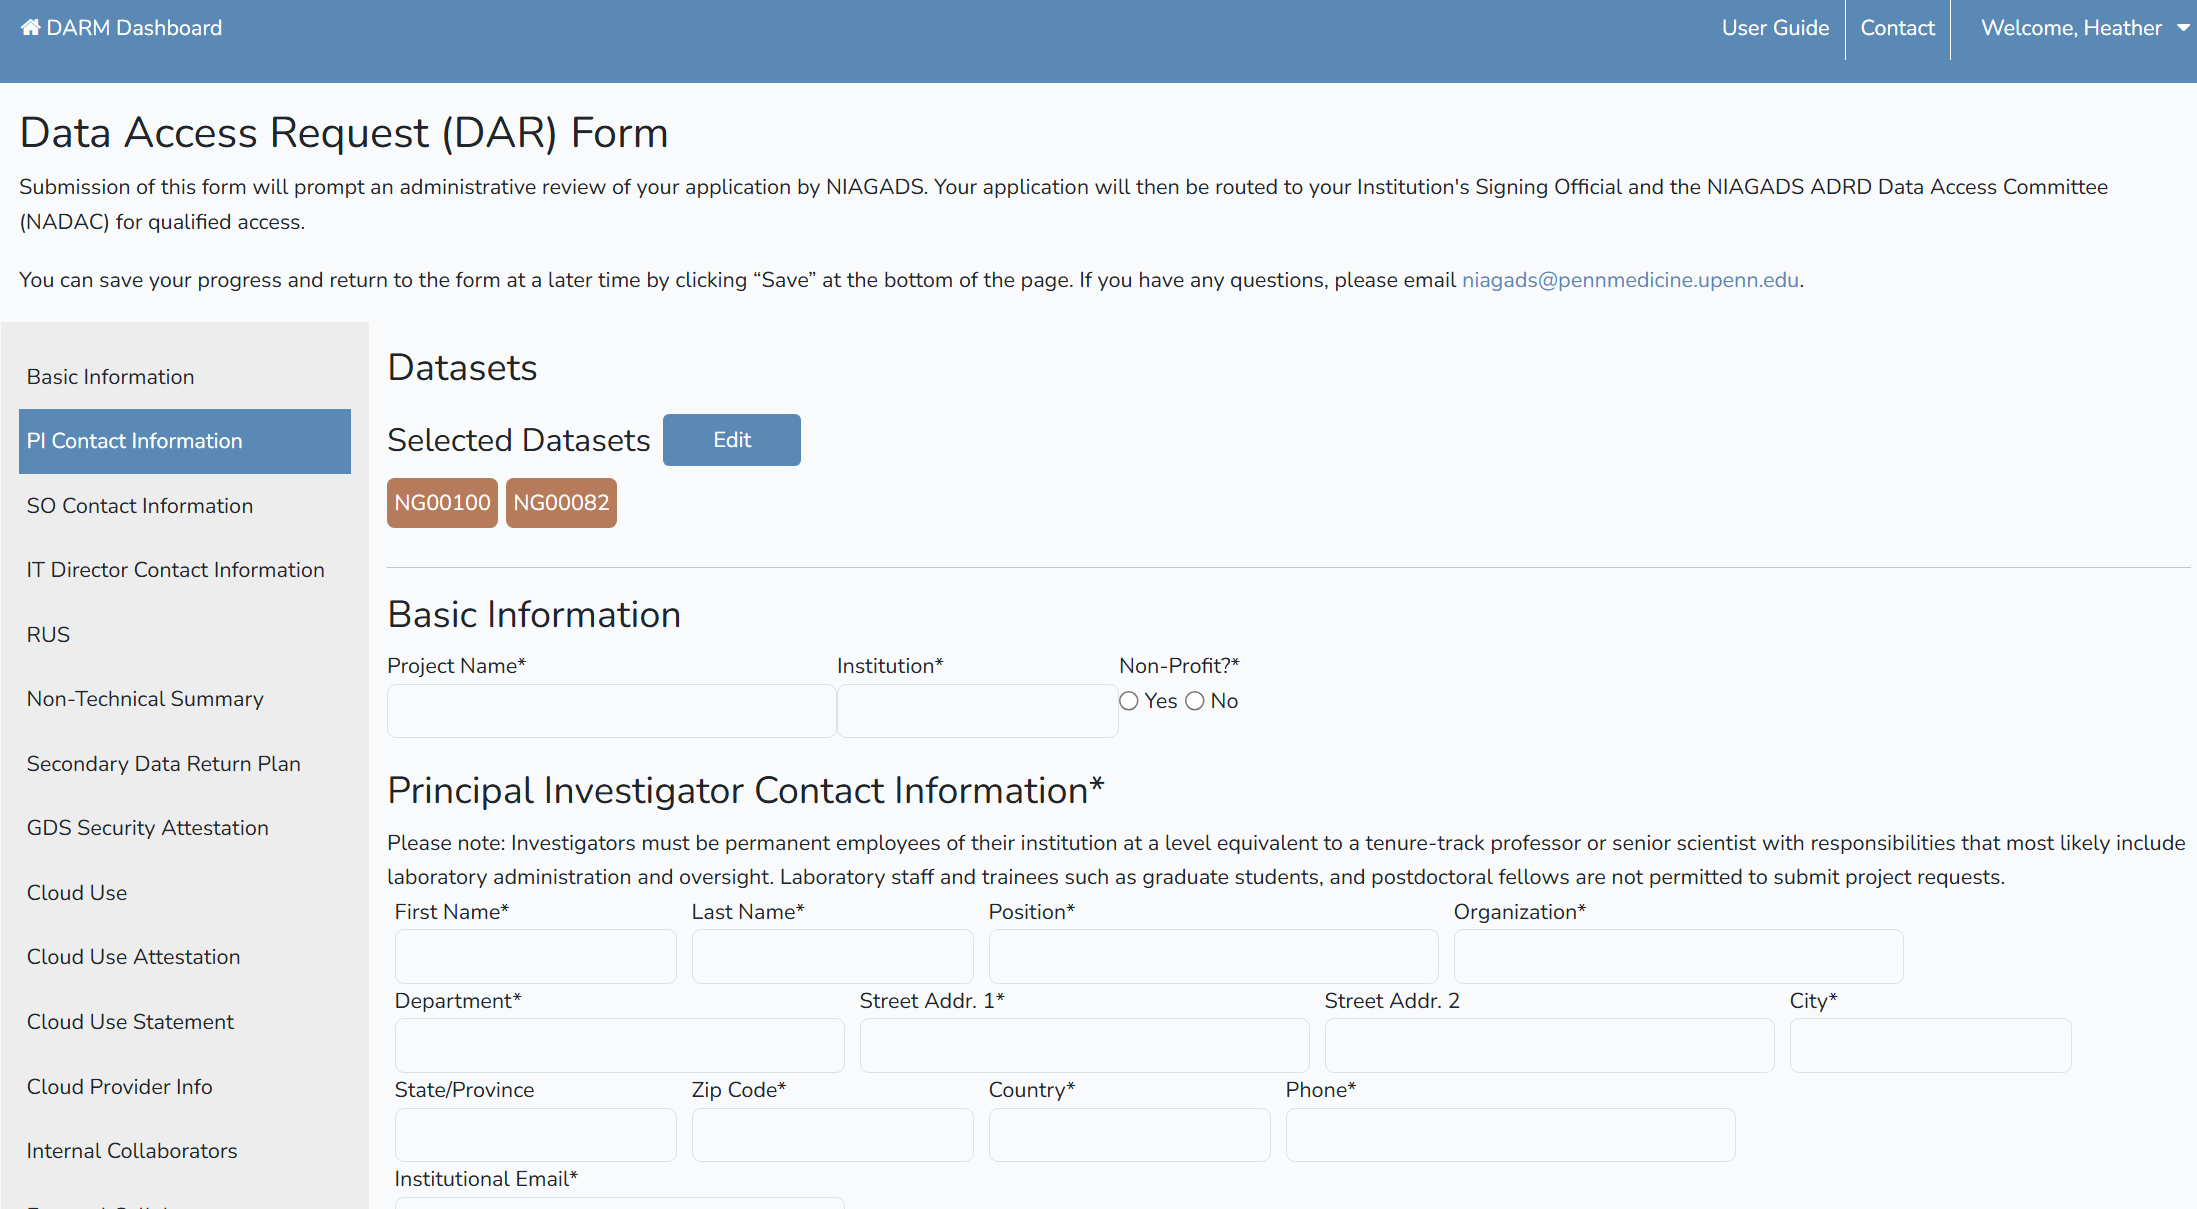Select No for Non-Profit
The image size is (2197, 1209).
(1195, 701)
